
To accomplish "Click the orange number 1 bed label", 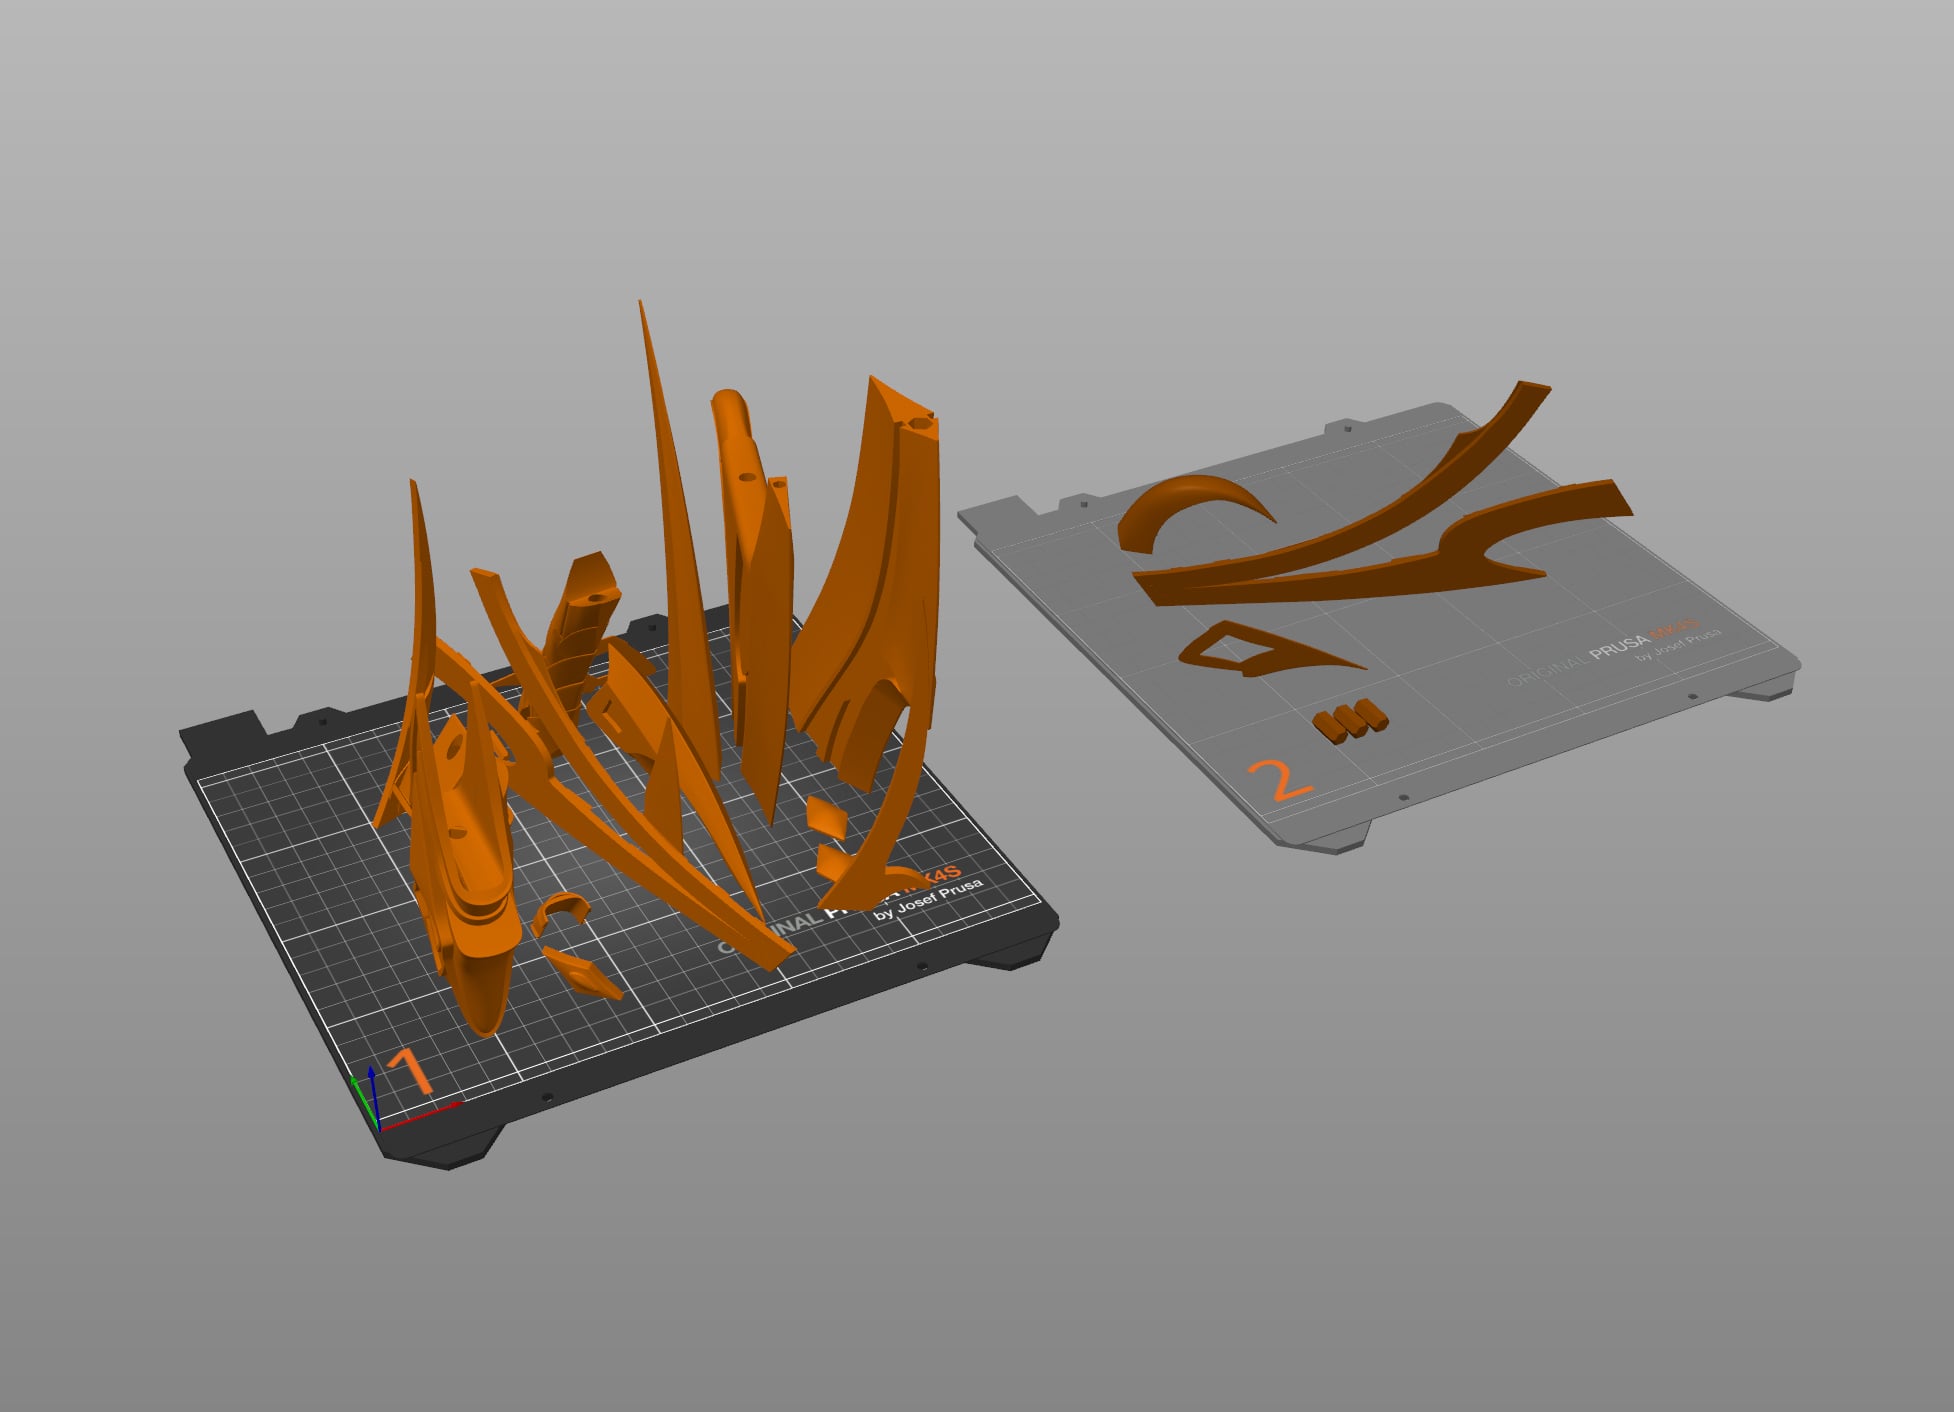I will point(408,1070).
